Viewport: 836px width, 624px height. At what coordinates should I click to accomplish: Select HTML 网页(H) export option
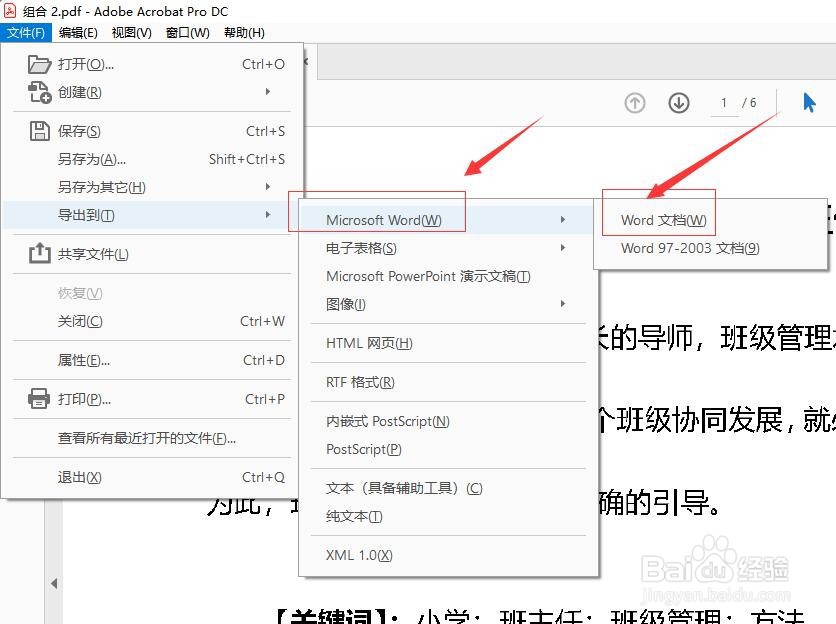click(447, 343)
